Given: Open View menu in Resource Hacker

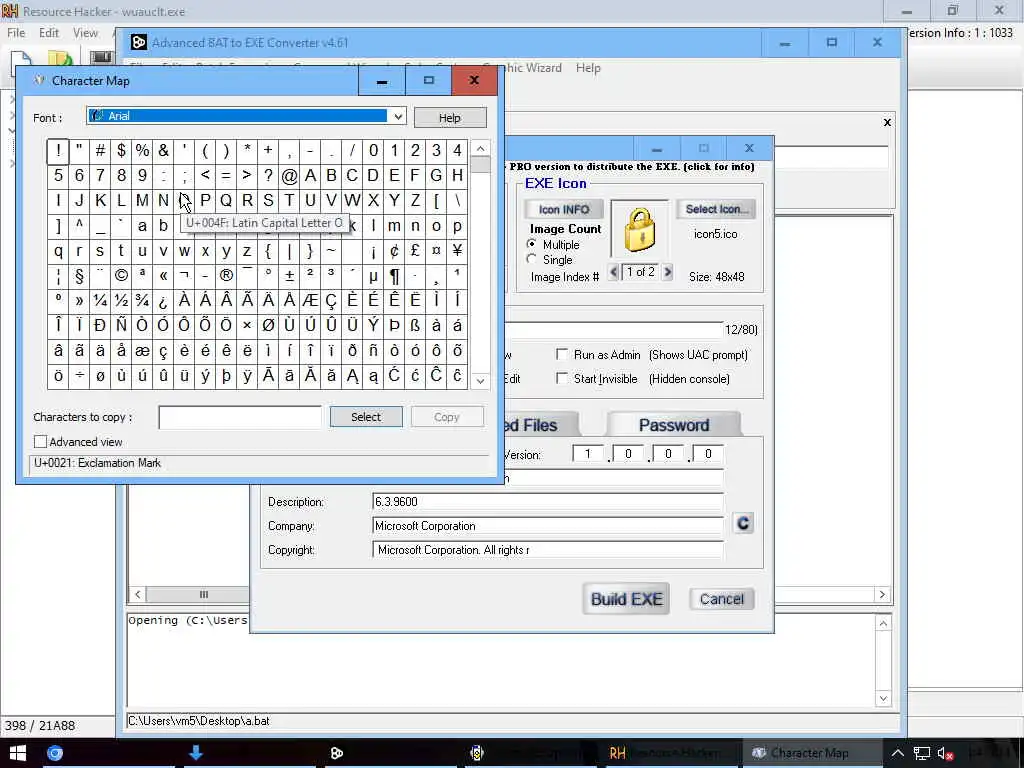Looking at the screenshot, I should click(85, 33).
